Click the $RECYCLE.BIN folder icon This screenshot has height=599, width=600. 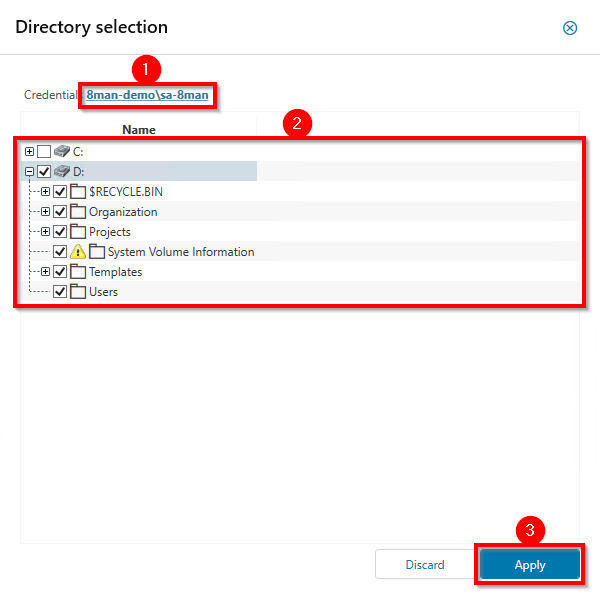pos(78,192)
